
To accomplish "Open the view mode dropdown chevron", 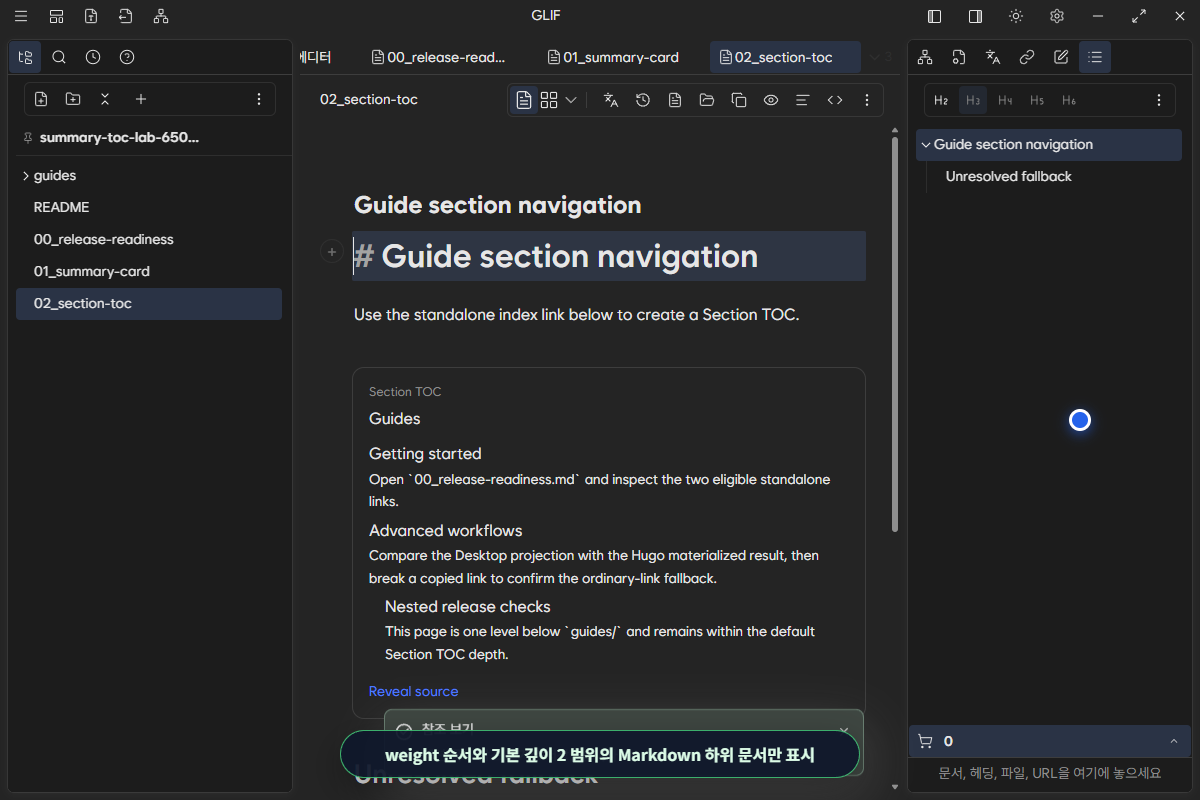I will pos(571,100).
